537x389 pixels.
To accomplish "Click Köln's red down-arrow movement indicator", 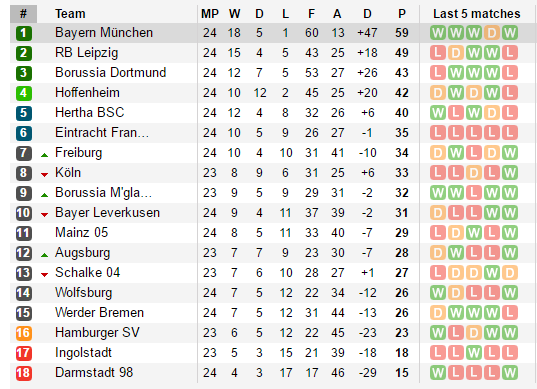I will click(44, 175).
